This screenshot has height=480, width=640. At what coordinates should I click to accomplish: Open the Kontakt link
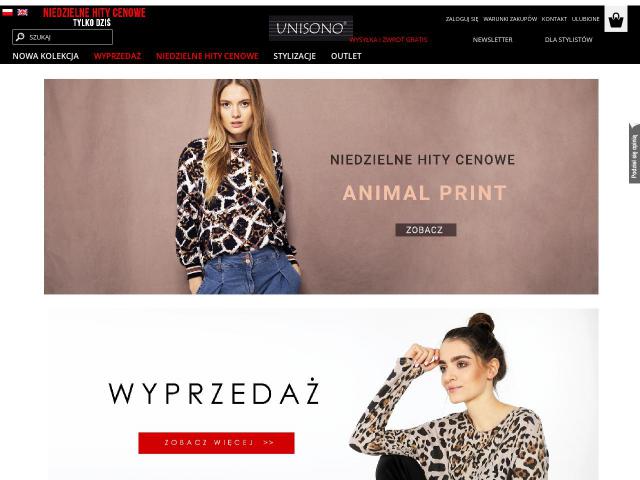[x=554, y=19]
